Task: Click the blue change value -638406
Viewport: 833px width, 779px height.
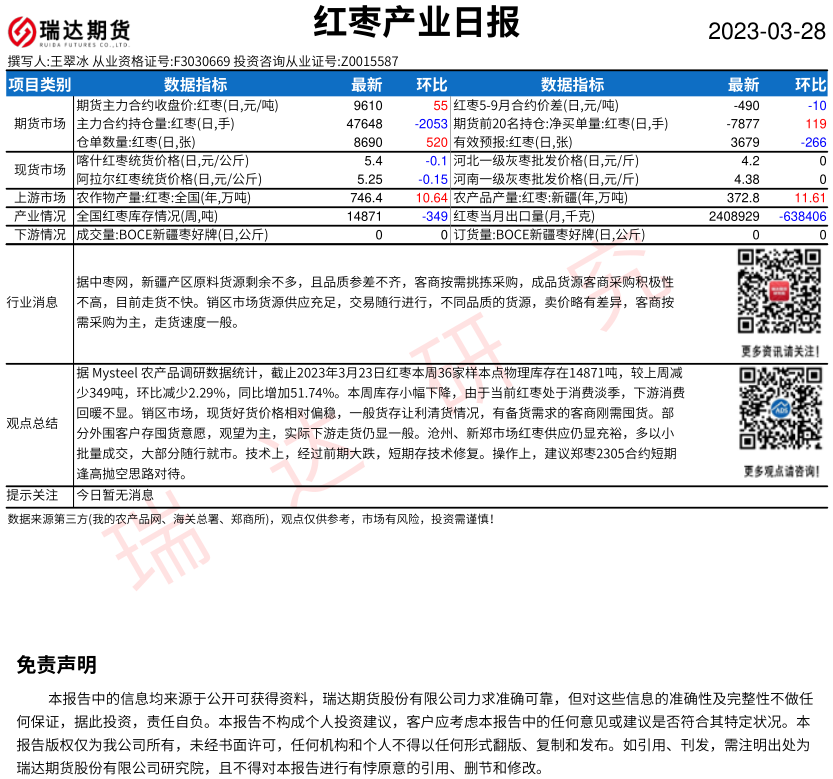Action: (x=802, y=216)
